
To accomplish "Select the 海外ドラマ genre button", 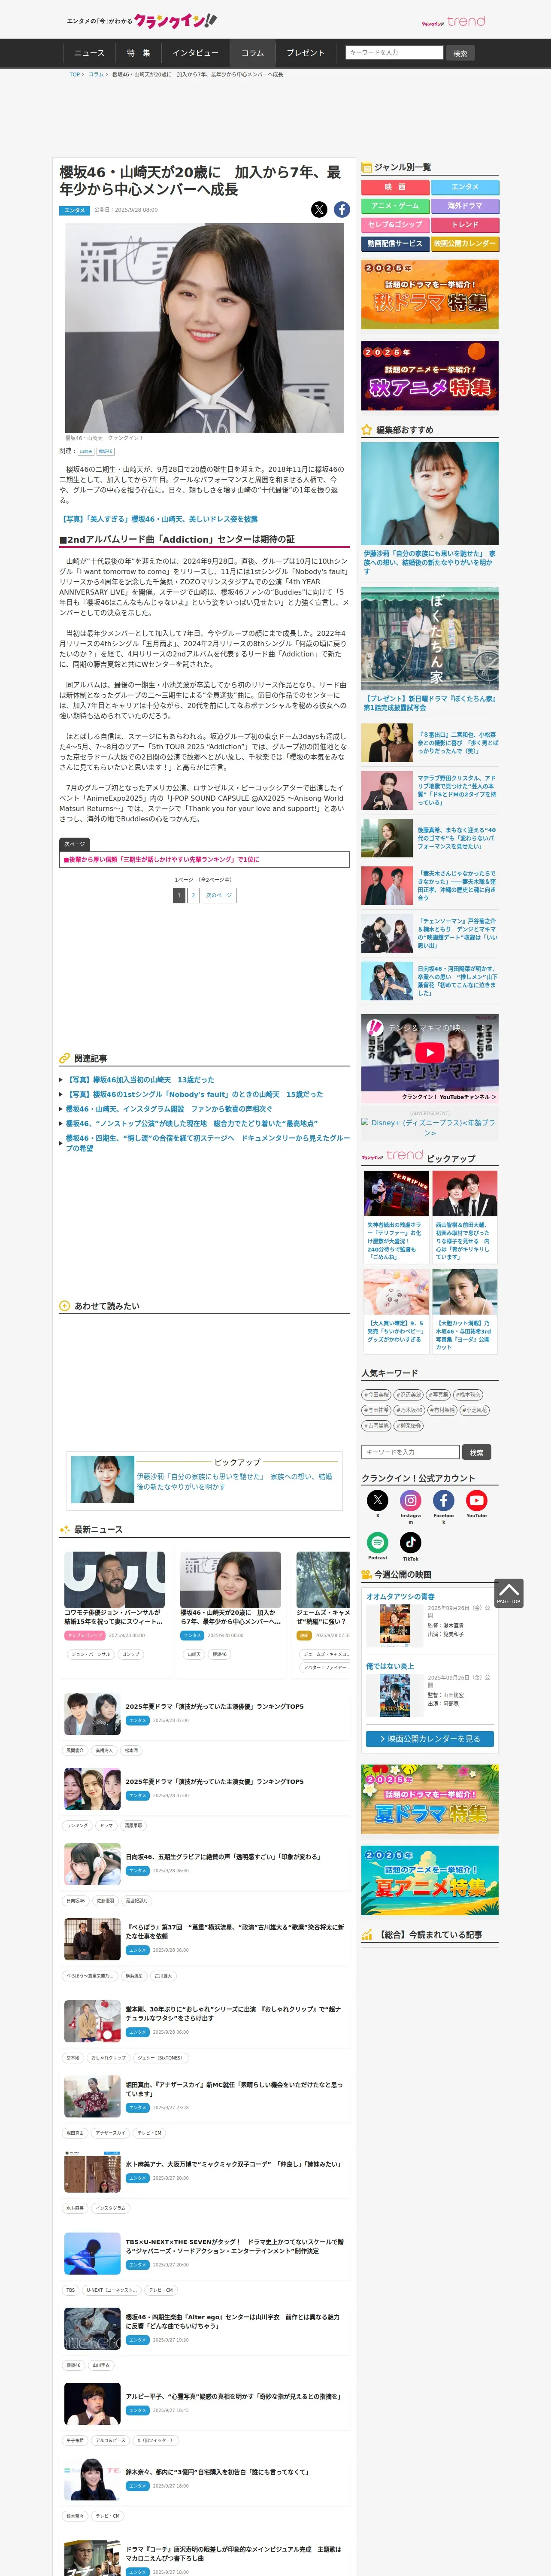I will [x=465, y=206].
